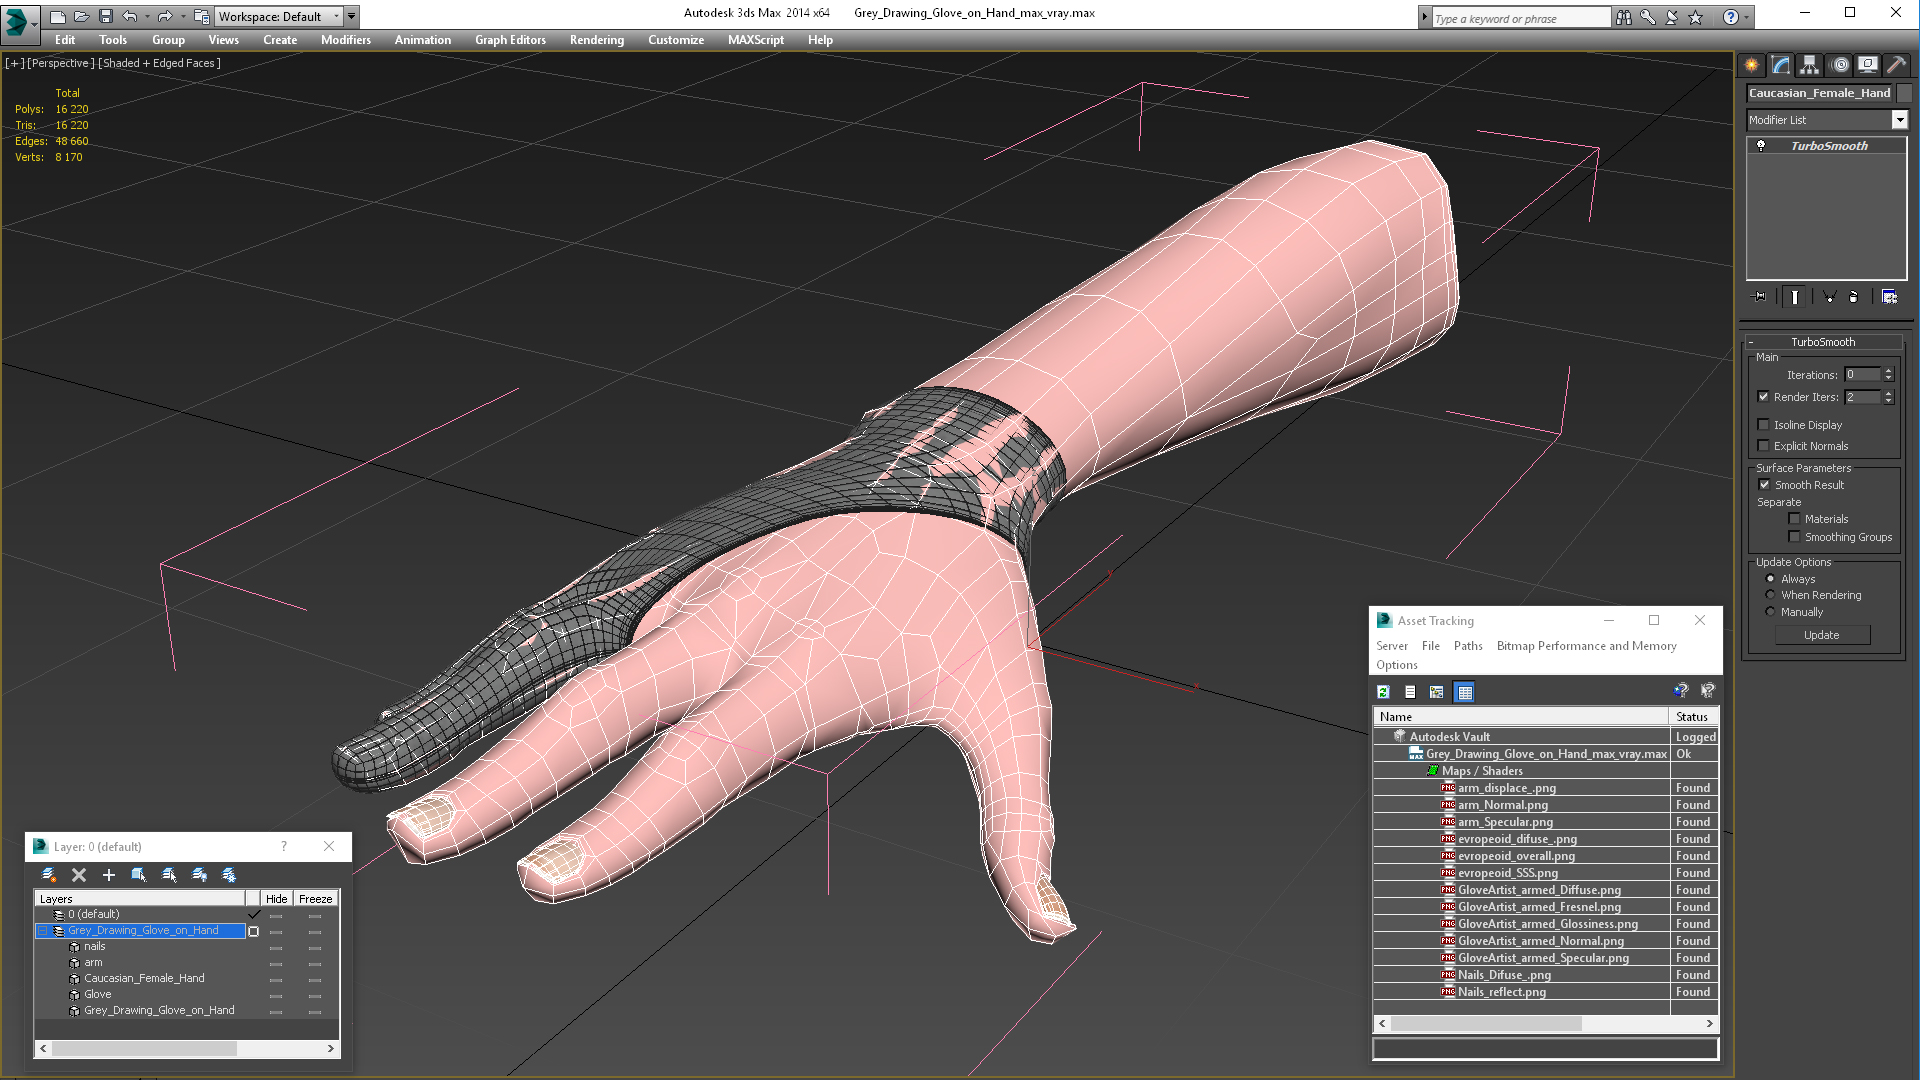
Task: Enable the Isoline Display checkbox
Action: click(1764, 425)
